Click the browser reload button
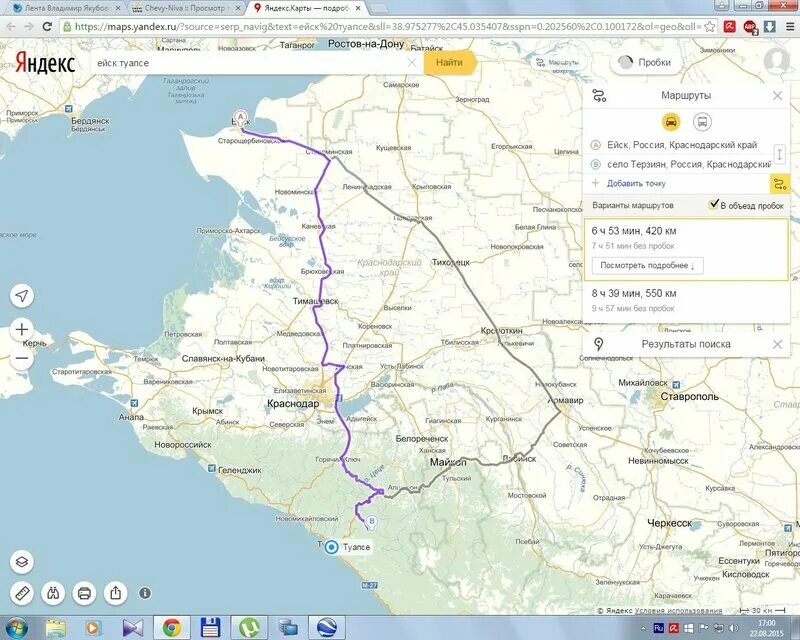The height and width of the screenshot is (640, 800). tap(47, 27)
